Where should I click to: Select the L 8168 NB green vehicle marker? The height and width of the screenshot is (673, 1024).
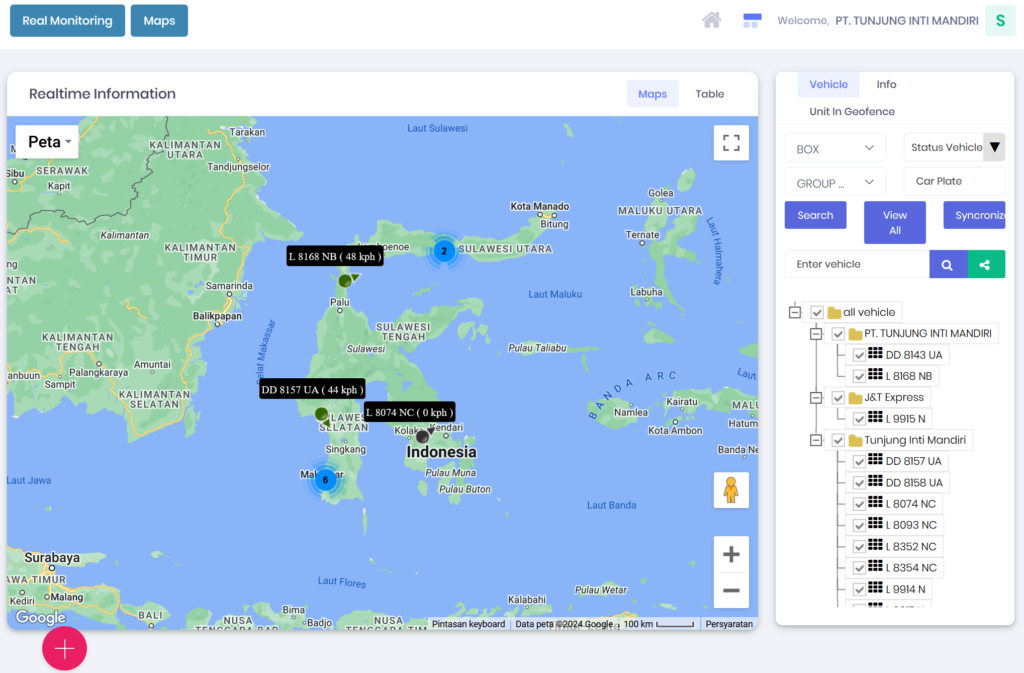click(x=345, y=281)
